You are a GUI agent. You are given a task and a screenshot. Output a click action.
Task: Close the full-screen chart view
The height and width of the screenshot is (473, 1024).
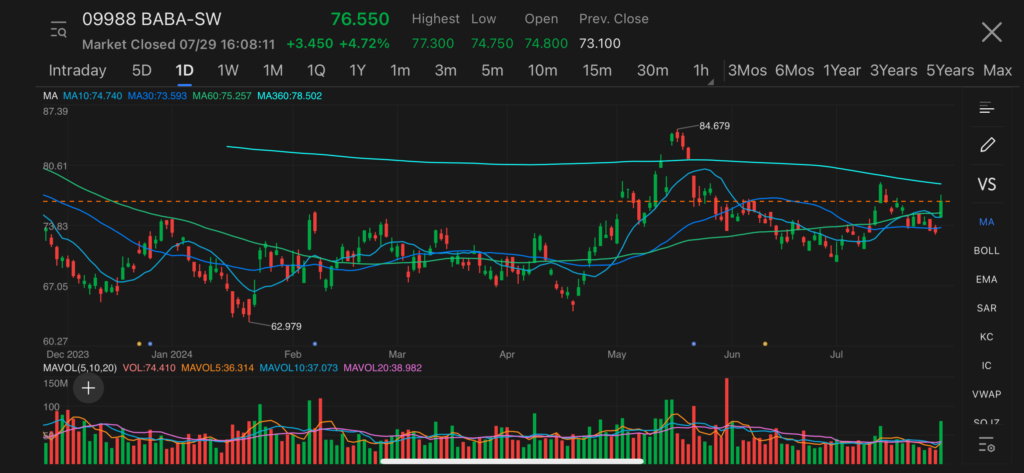pyautogui.click(x=991, y=32)
